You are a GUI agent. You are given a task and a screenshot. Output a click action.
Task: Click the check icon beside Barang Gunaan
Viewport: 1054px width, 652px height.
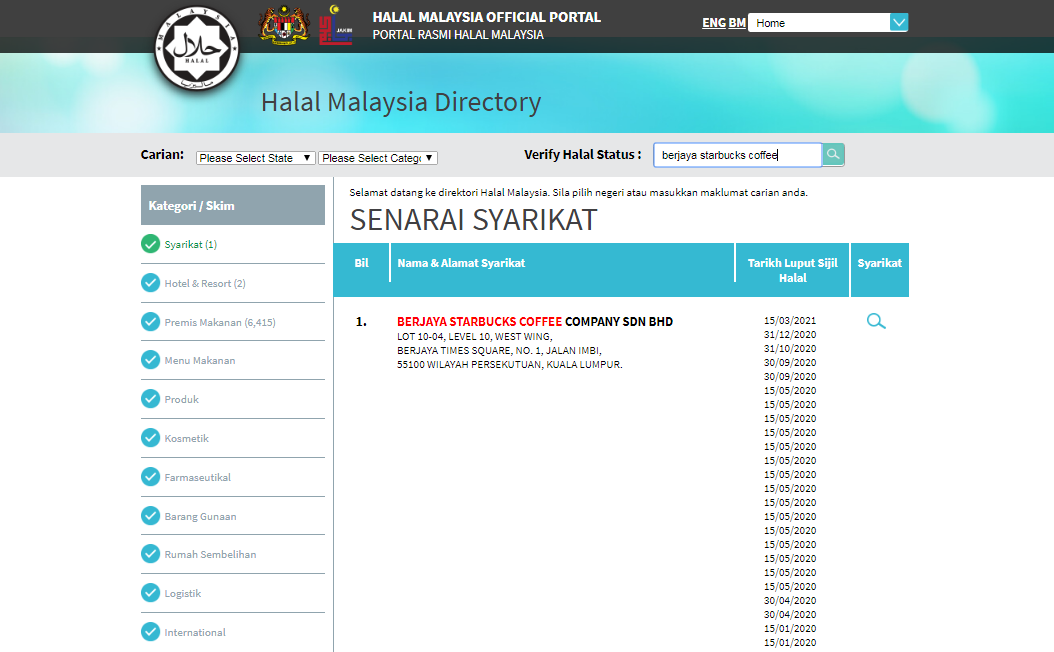point(151,516)
